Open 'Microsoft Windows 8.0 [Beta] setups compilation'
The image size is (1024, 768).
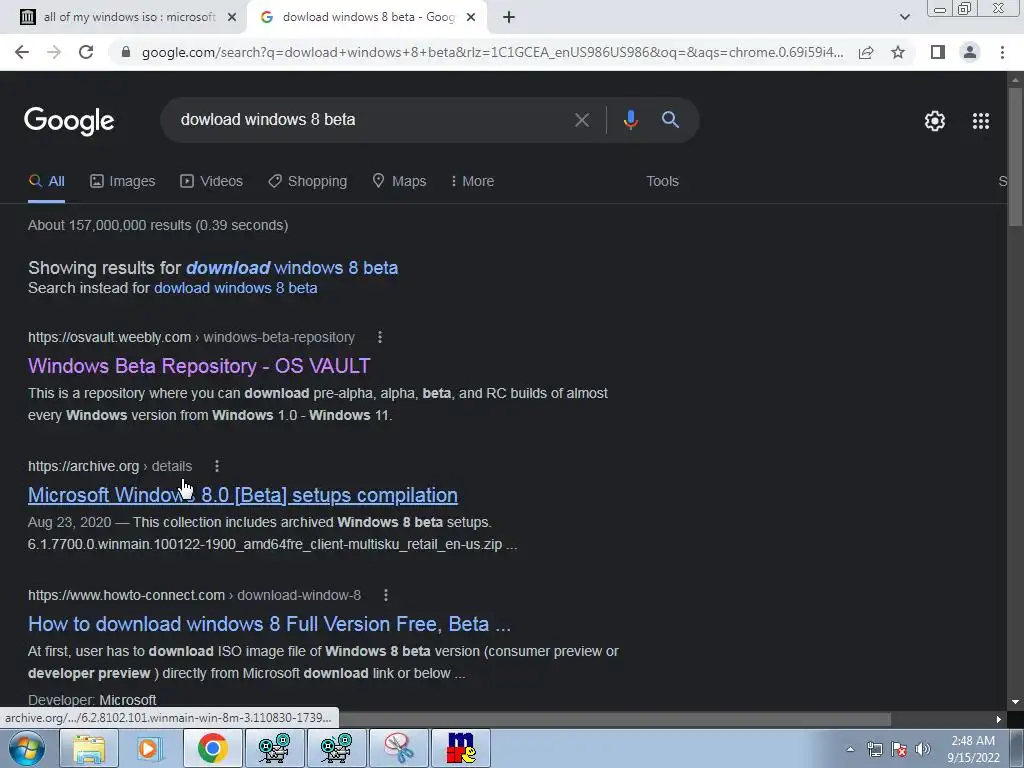[x=243, y=495]
